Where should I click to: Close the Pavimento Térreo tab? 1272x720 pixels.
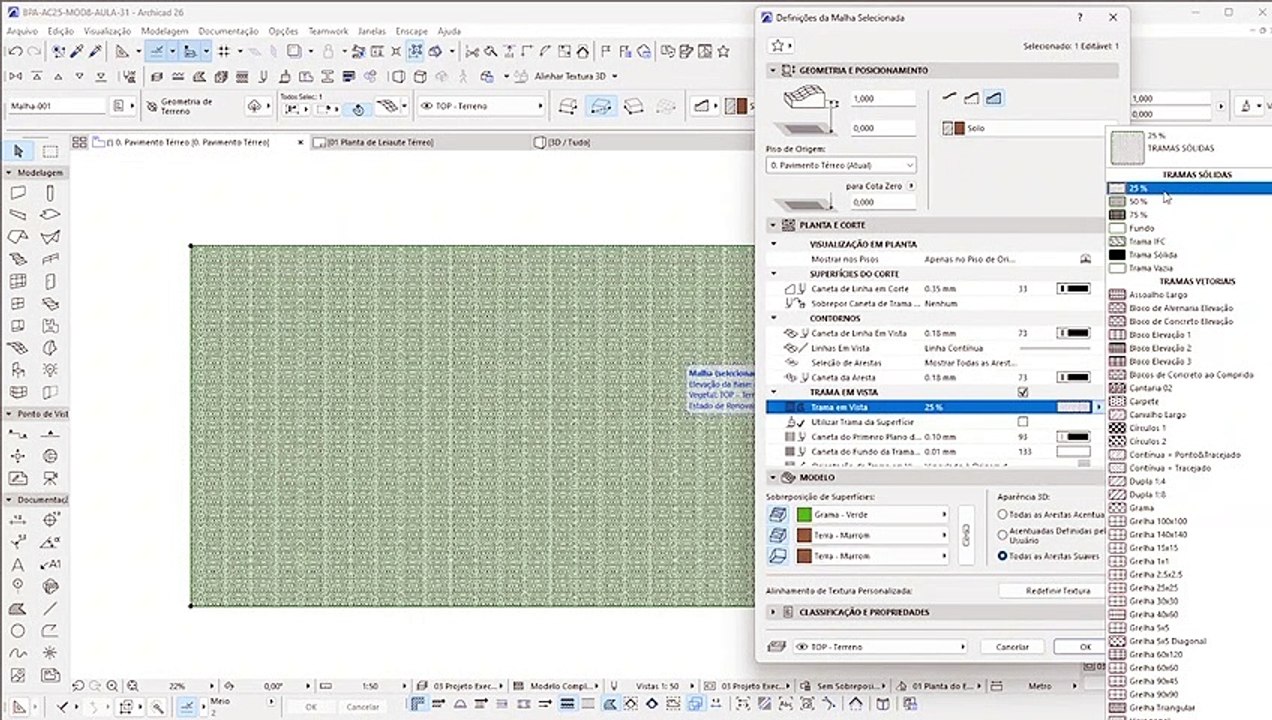(301, 143)
